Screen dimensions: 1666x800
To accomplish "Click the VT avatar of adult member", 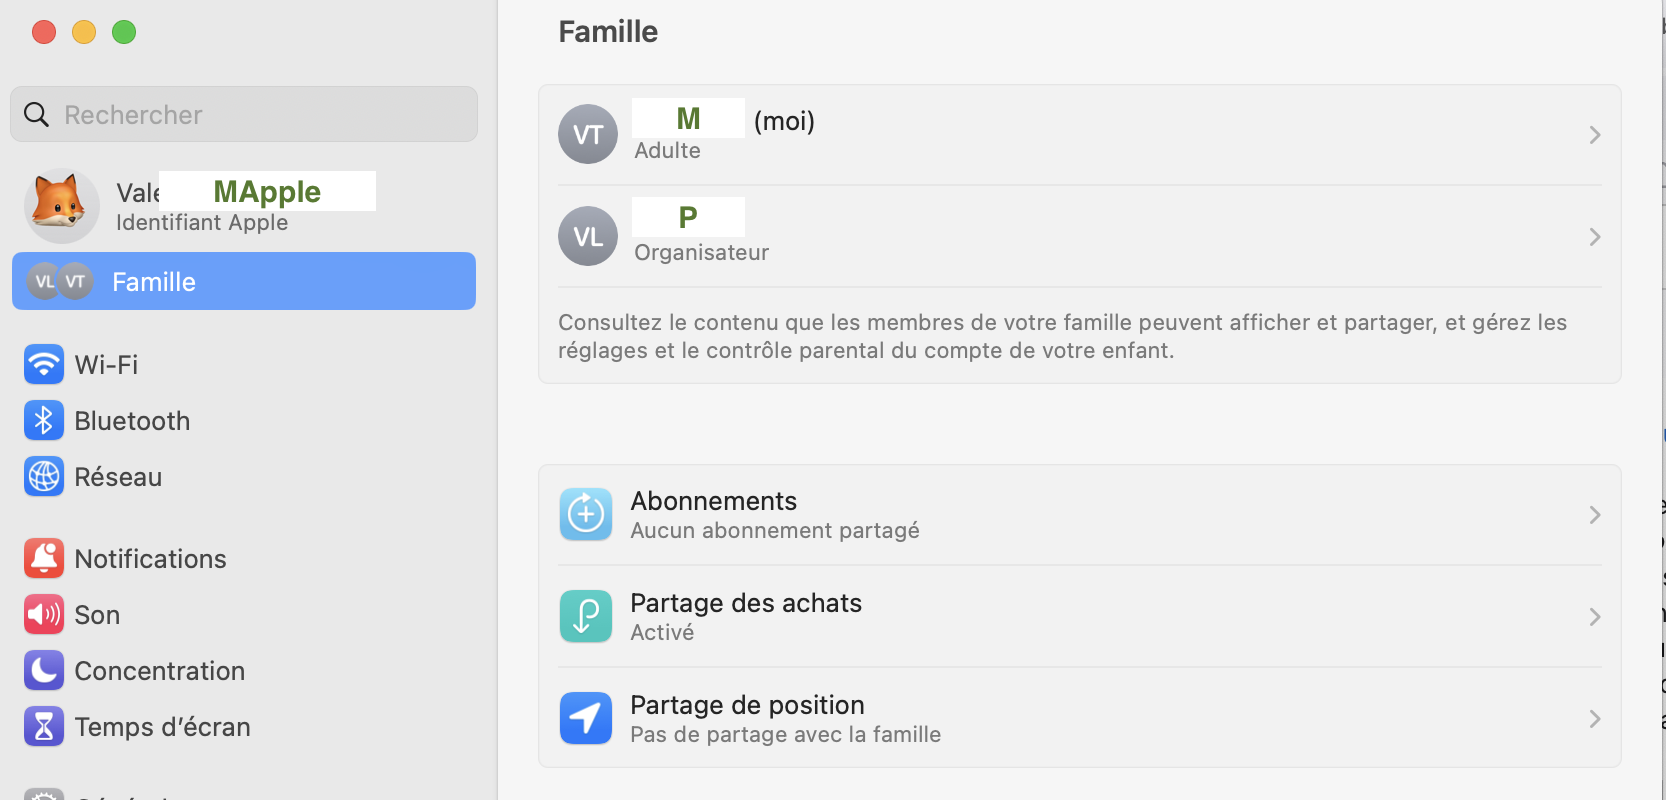I will click(588, 135).
